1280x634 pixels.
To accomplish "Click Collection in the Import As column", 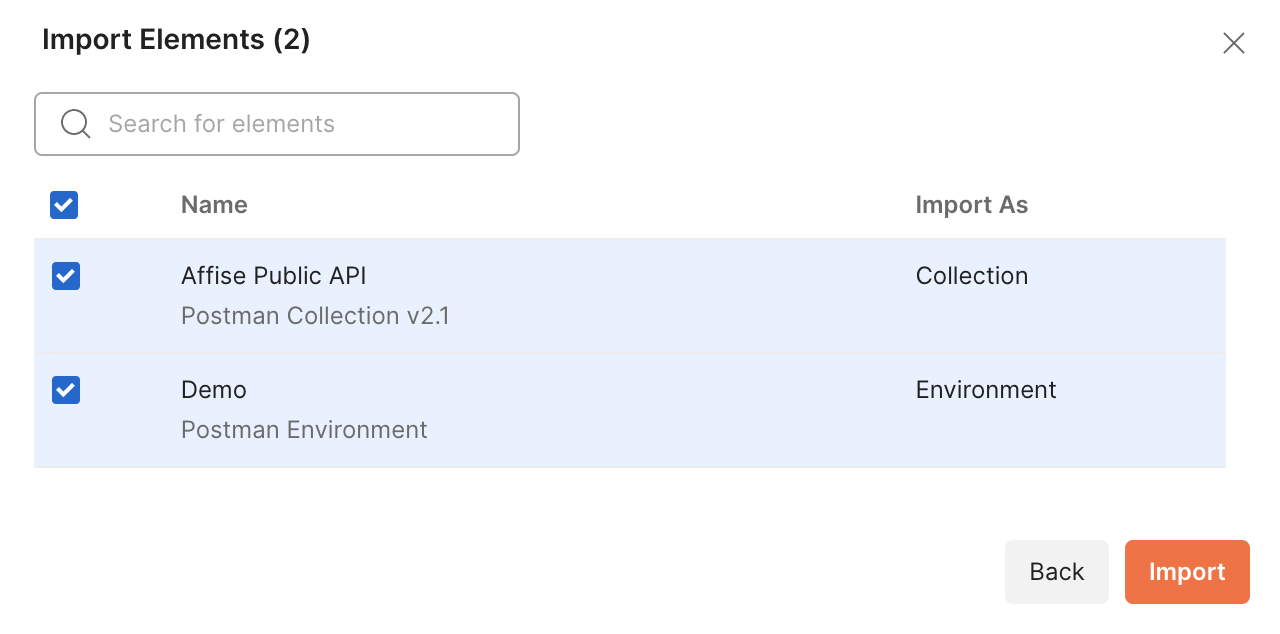I will click(x=971, y=276).
